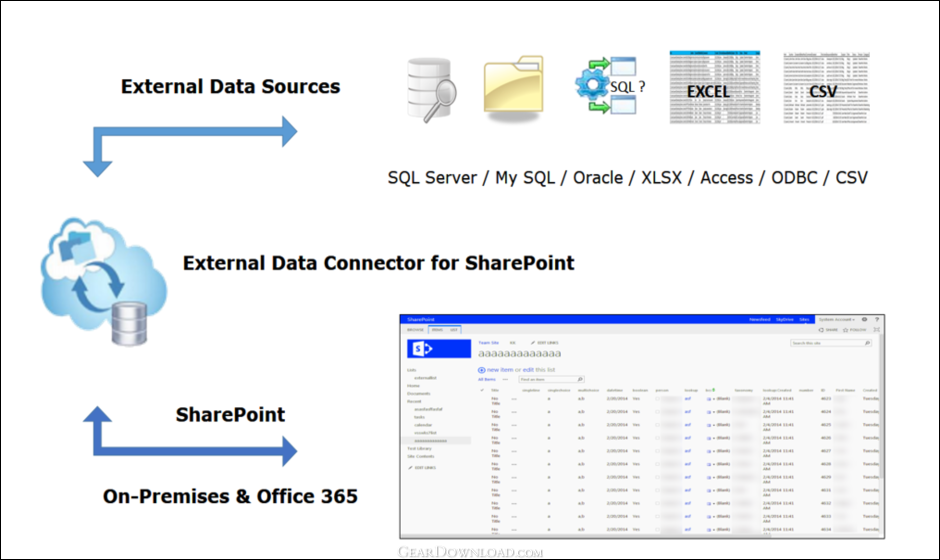Image resolution: width=940 pixels, height=560 pixels.
Task: Open SkyDrive in the top bar
Action: (785, 320)
